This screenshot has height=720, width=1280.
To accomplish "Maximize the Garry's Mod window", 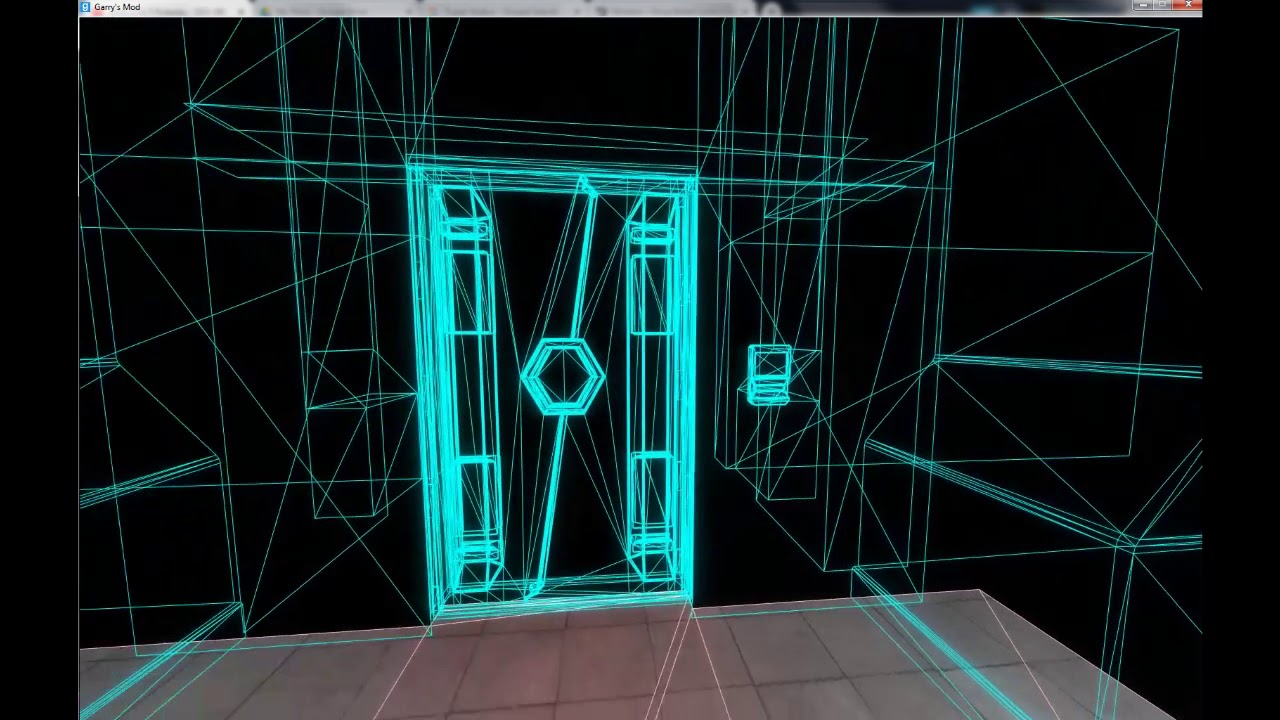I will pyautogui.click(x=1163, y=6).
